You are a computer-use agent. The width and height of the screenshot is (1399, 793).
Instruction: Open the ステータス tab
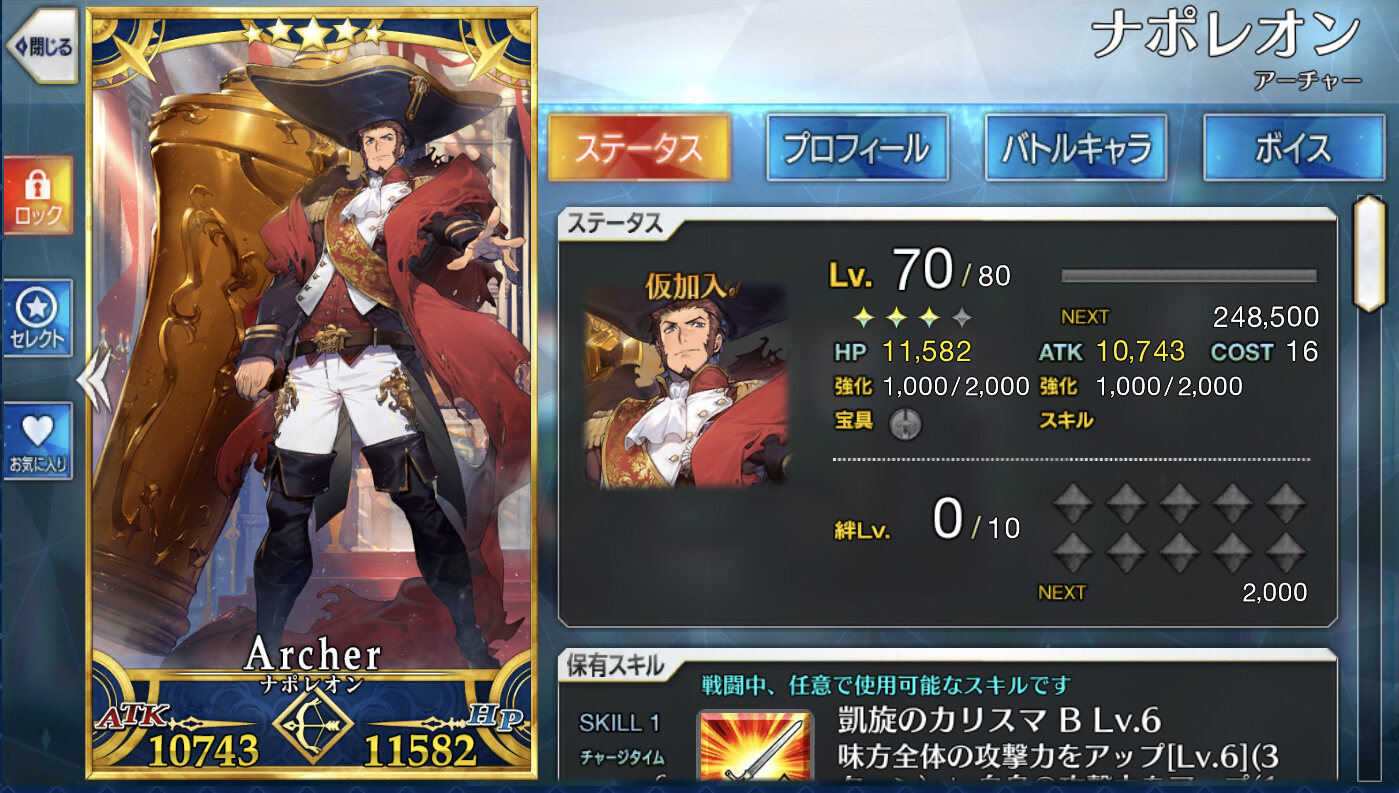[x=639, y=148]
